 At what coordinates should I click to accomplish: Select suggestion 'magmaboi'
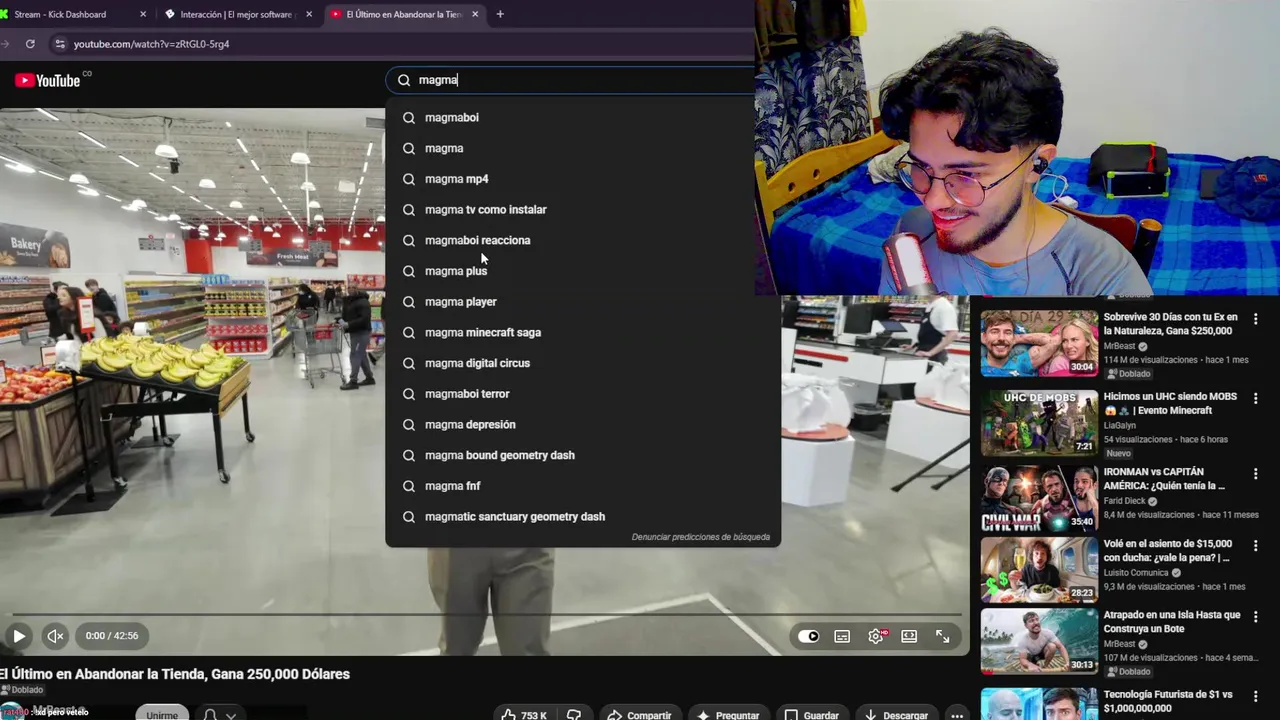pos(583,118)
